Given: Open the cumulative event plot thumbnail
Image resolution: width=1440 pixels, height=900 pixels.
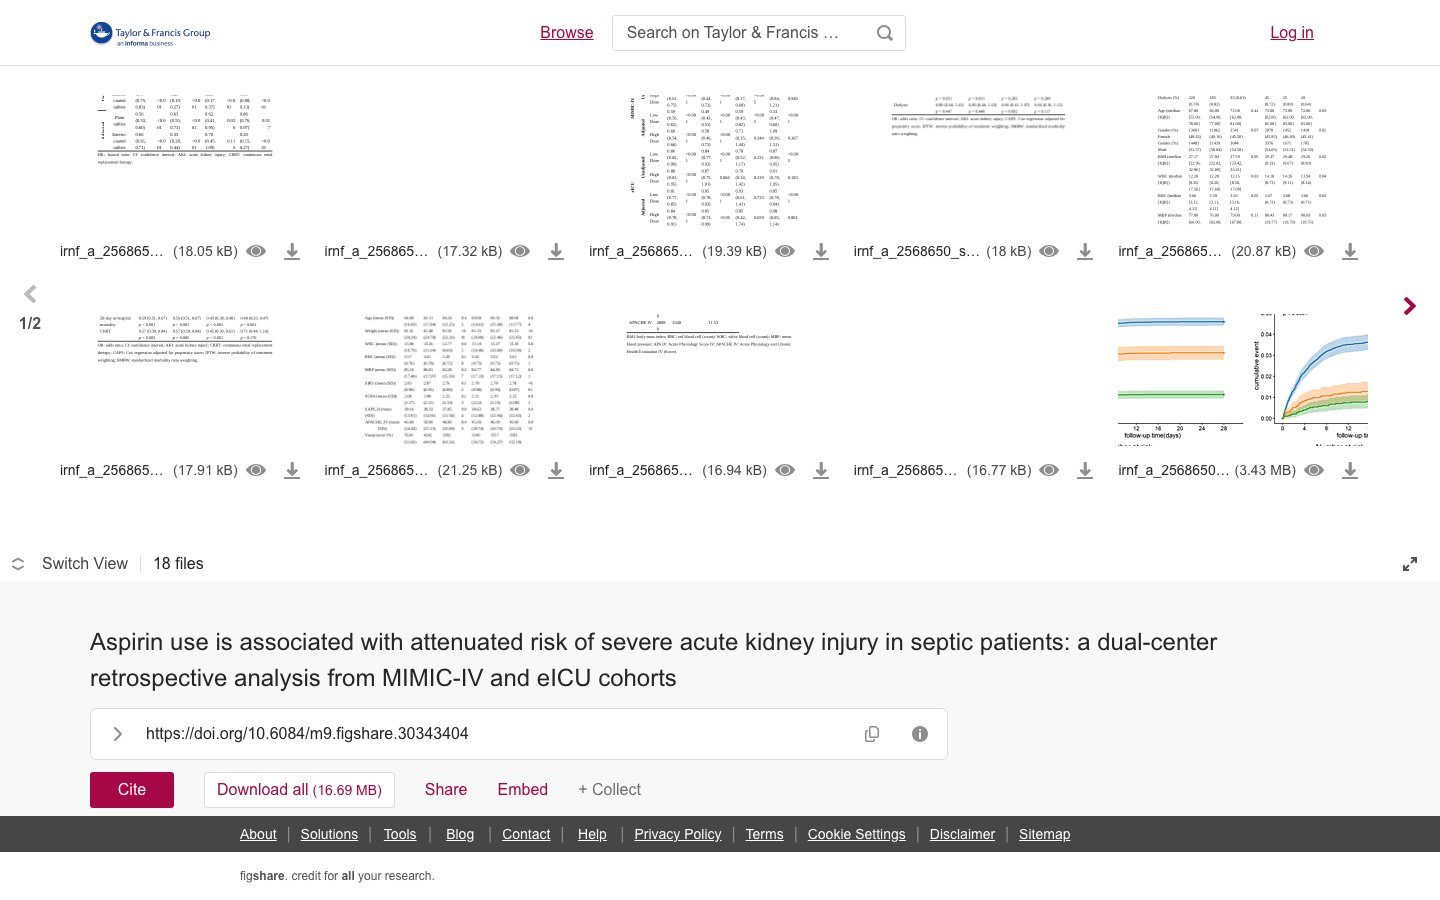Looking at the screenshot, I should tap(1242, 380).
